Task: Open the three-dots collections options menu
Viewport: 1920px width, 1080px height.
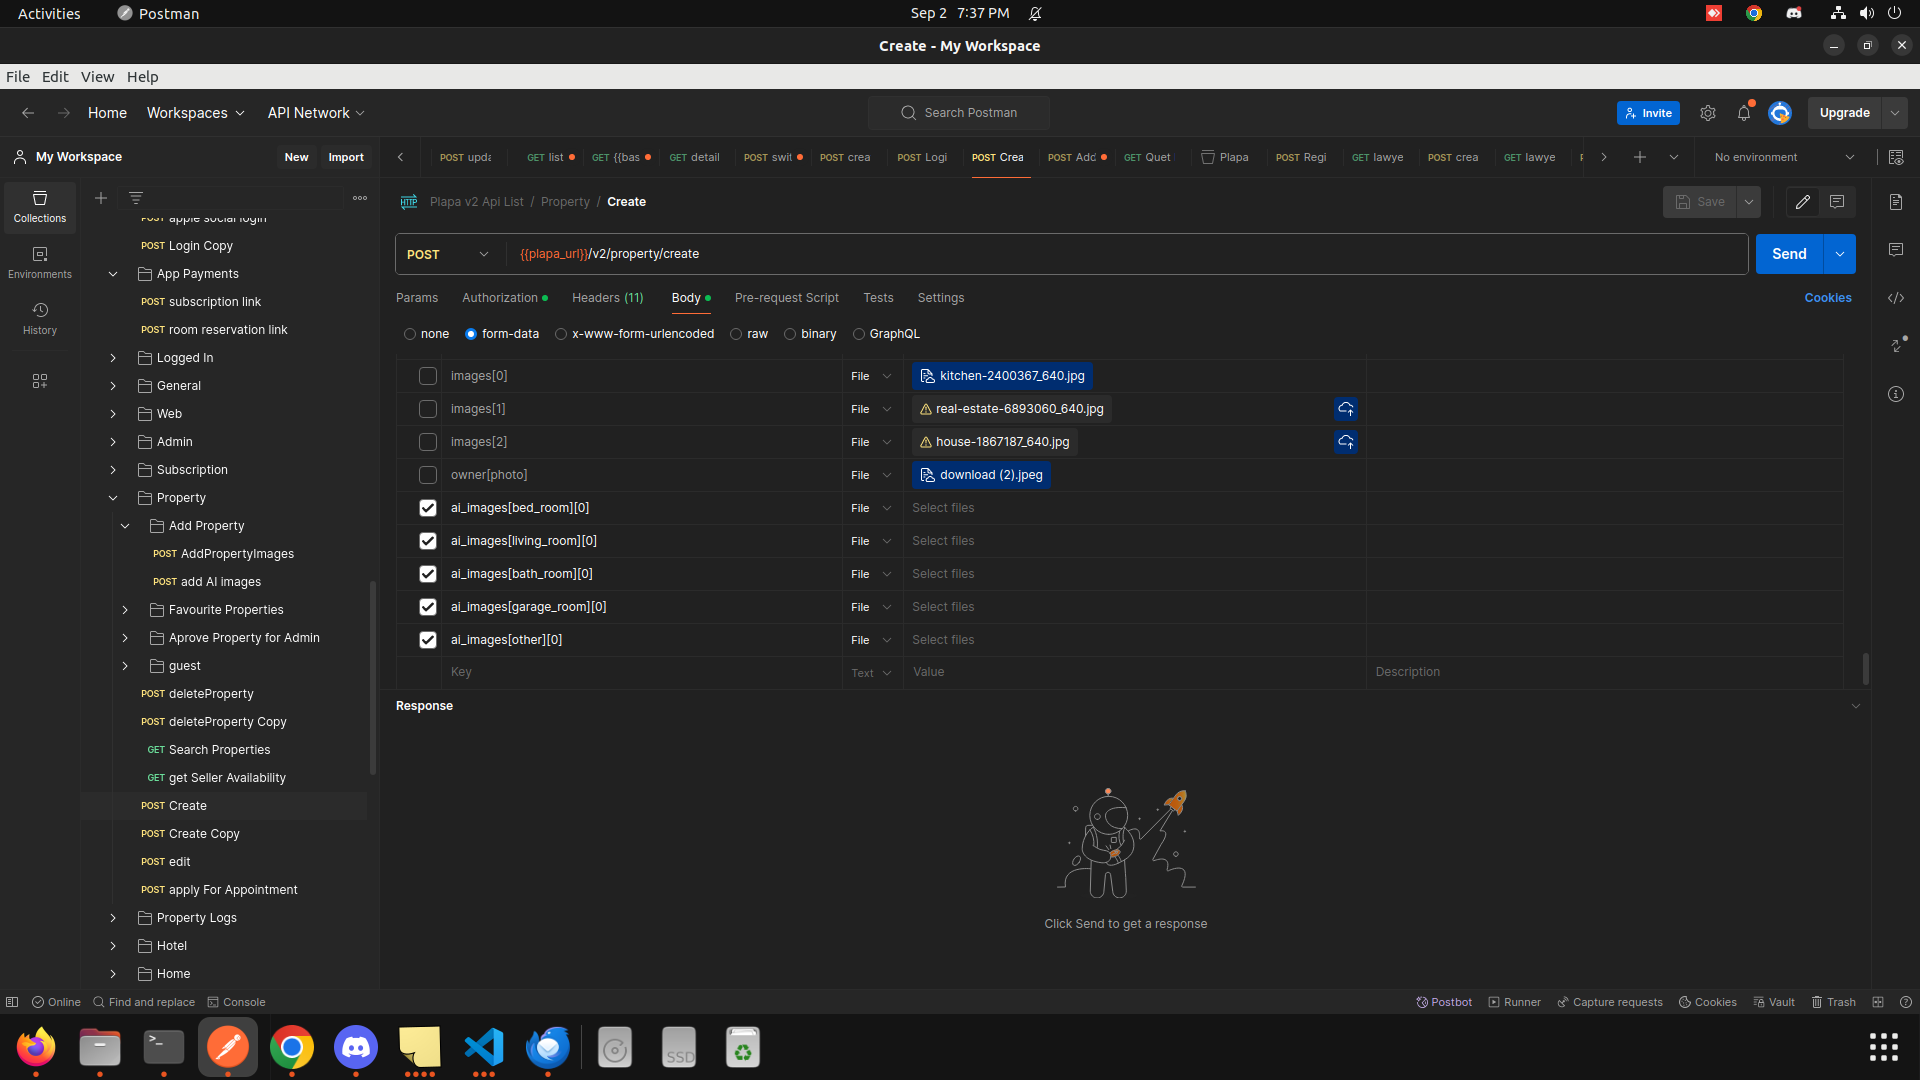Action: pos(360,198)
